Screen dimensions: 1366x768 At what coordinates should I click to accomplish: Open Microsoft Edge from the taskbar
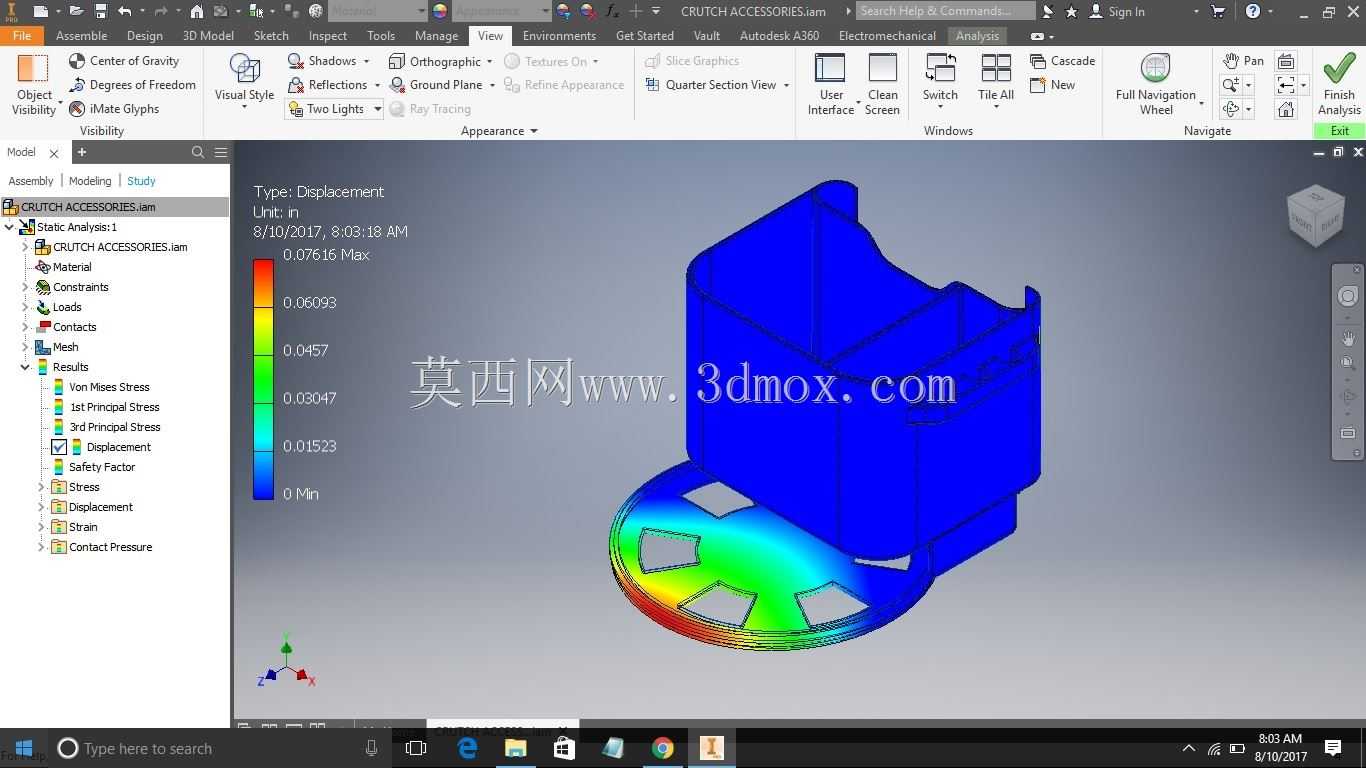pos(467,748)
